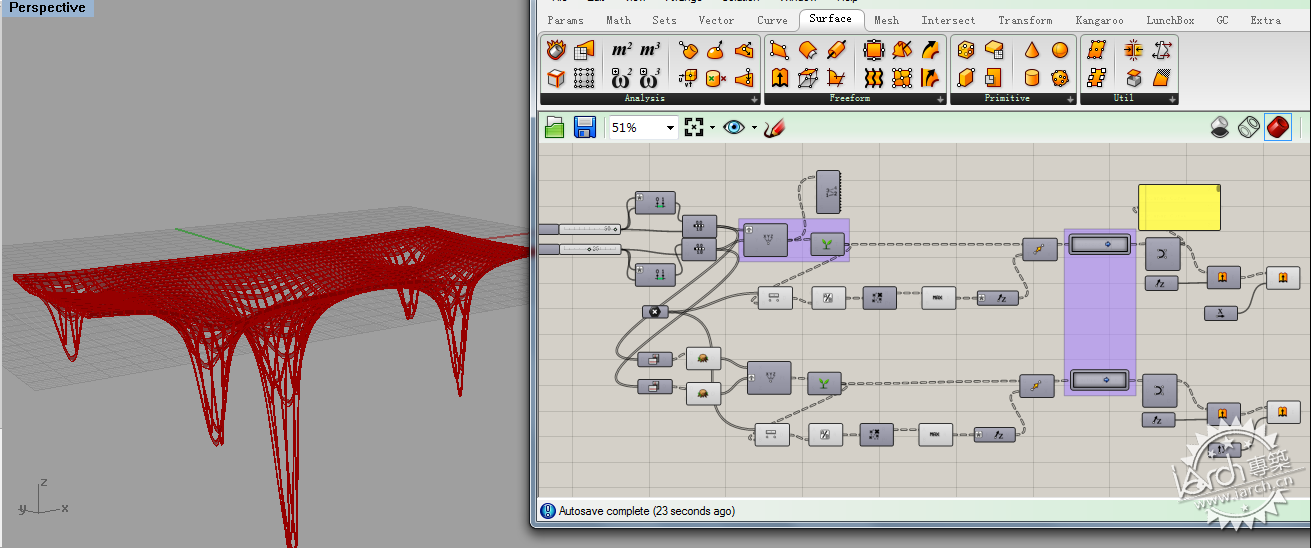Screen dimensions: 1311x548
Task: Click the black X toggle capsule on canvas
Action: pyautogui.click(x=656, y=312)
